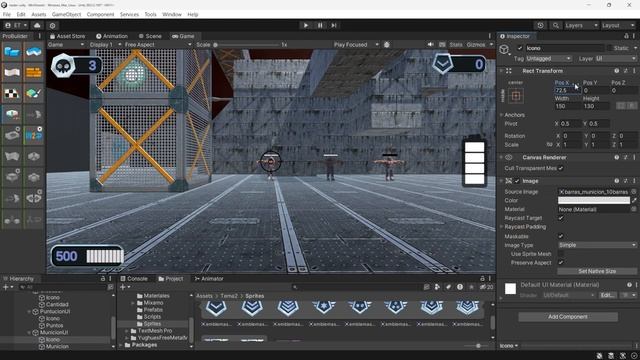Click the Pos X input field
The width and height of the screenshot is (640, 360).
tap(568, 91)
